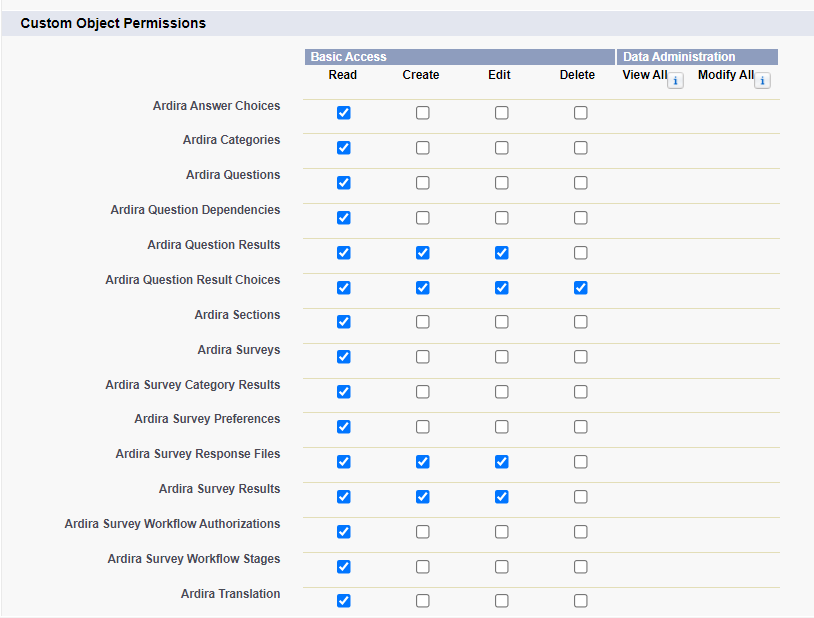Enable Create permission for Ardira Sections
The image size is (814, 618).
click(422, 322)
